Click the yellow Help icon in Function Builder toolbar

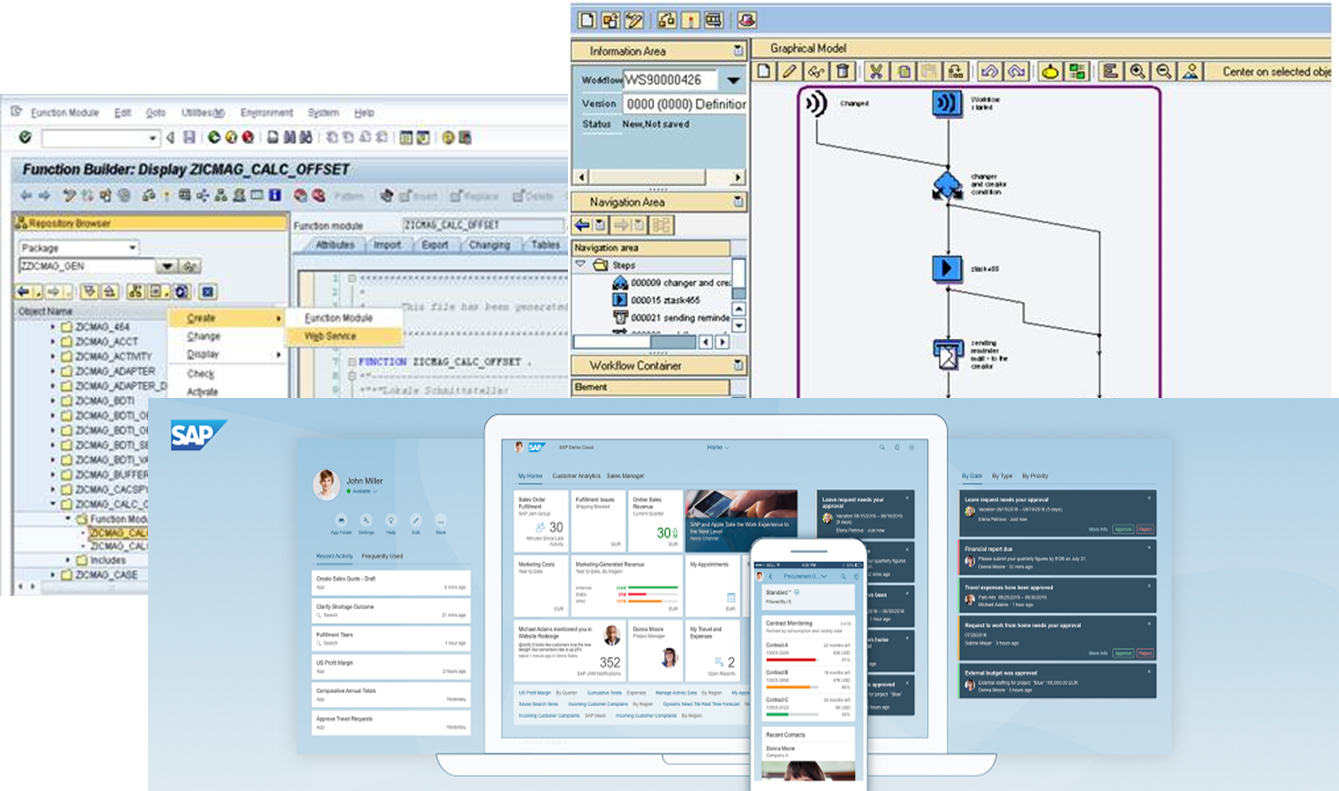(449, 138)
